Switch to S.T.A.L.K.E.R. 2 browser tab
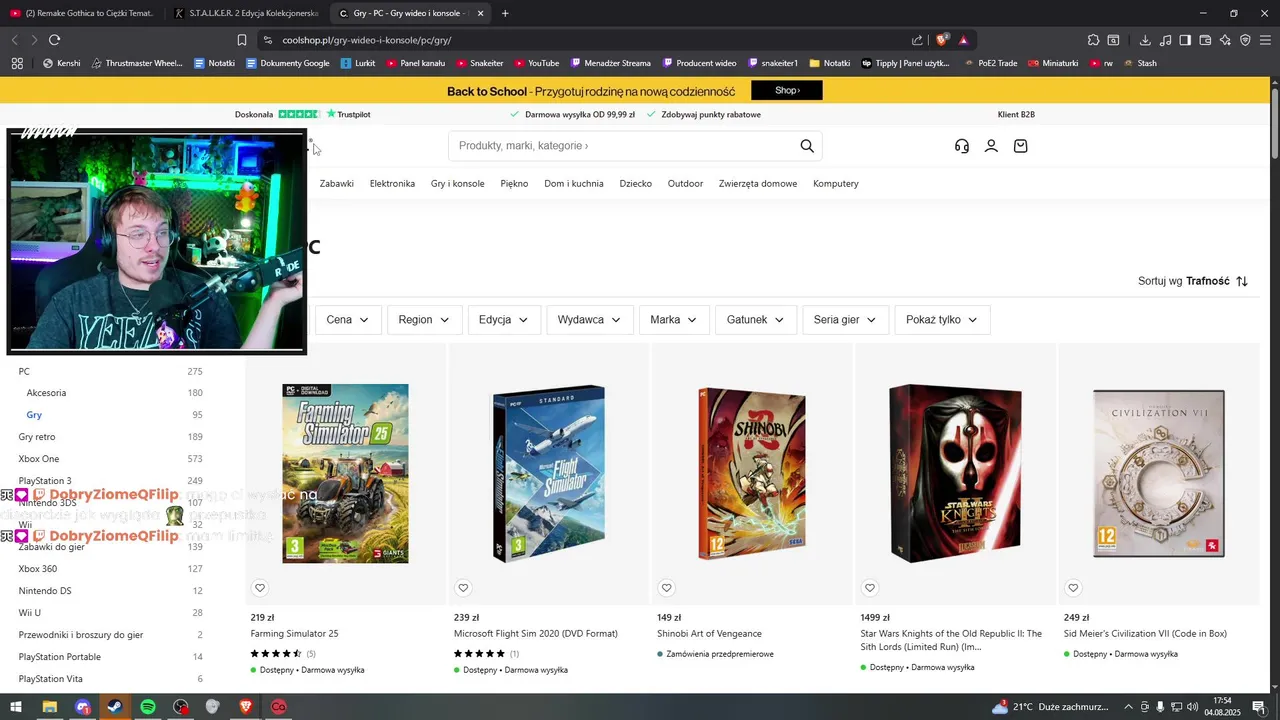This screenshot has height=720, width=1280. pyautogui.click(x=246, y=13)
